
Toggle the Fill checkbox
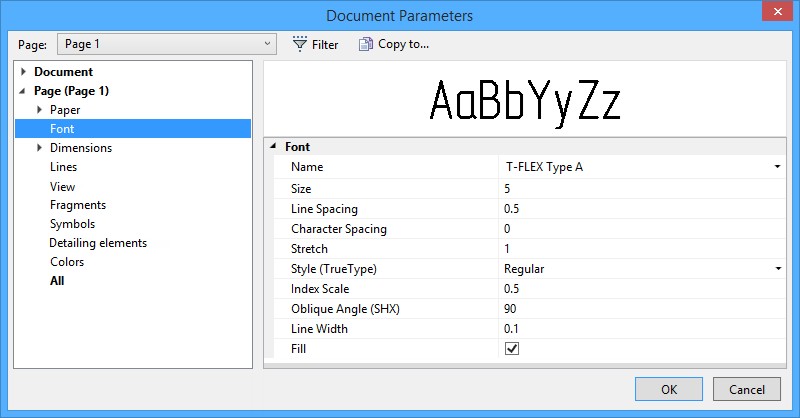point(512,348)
